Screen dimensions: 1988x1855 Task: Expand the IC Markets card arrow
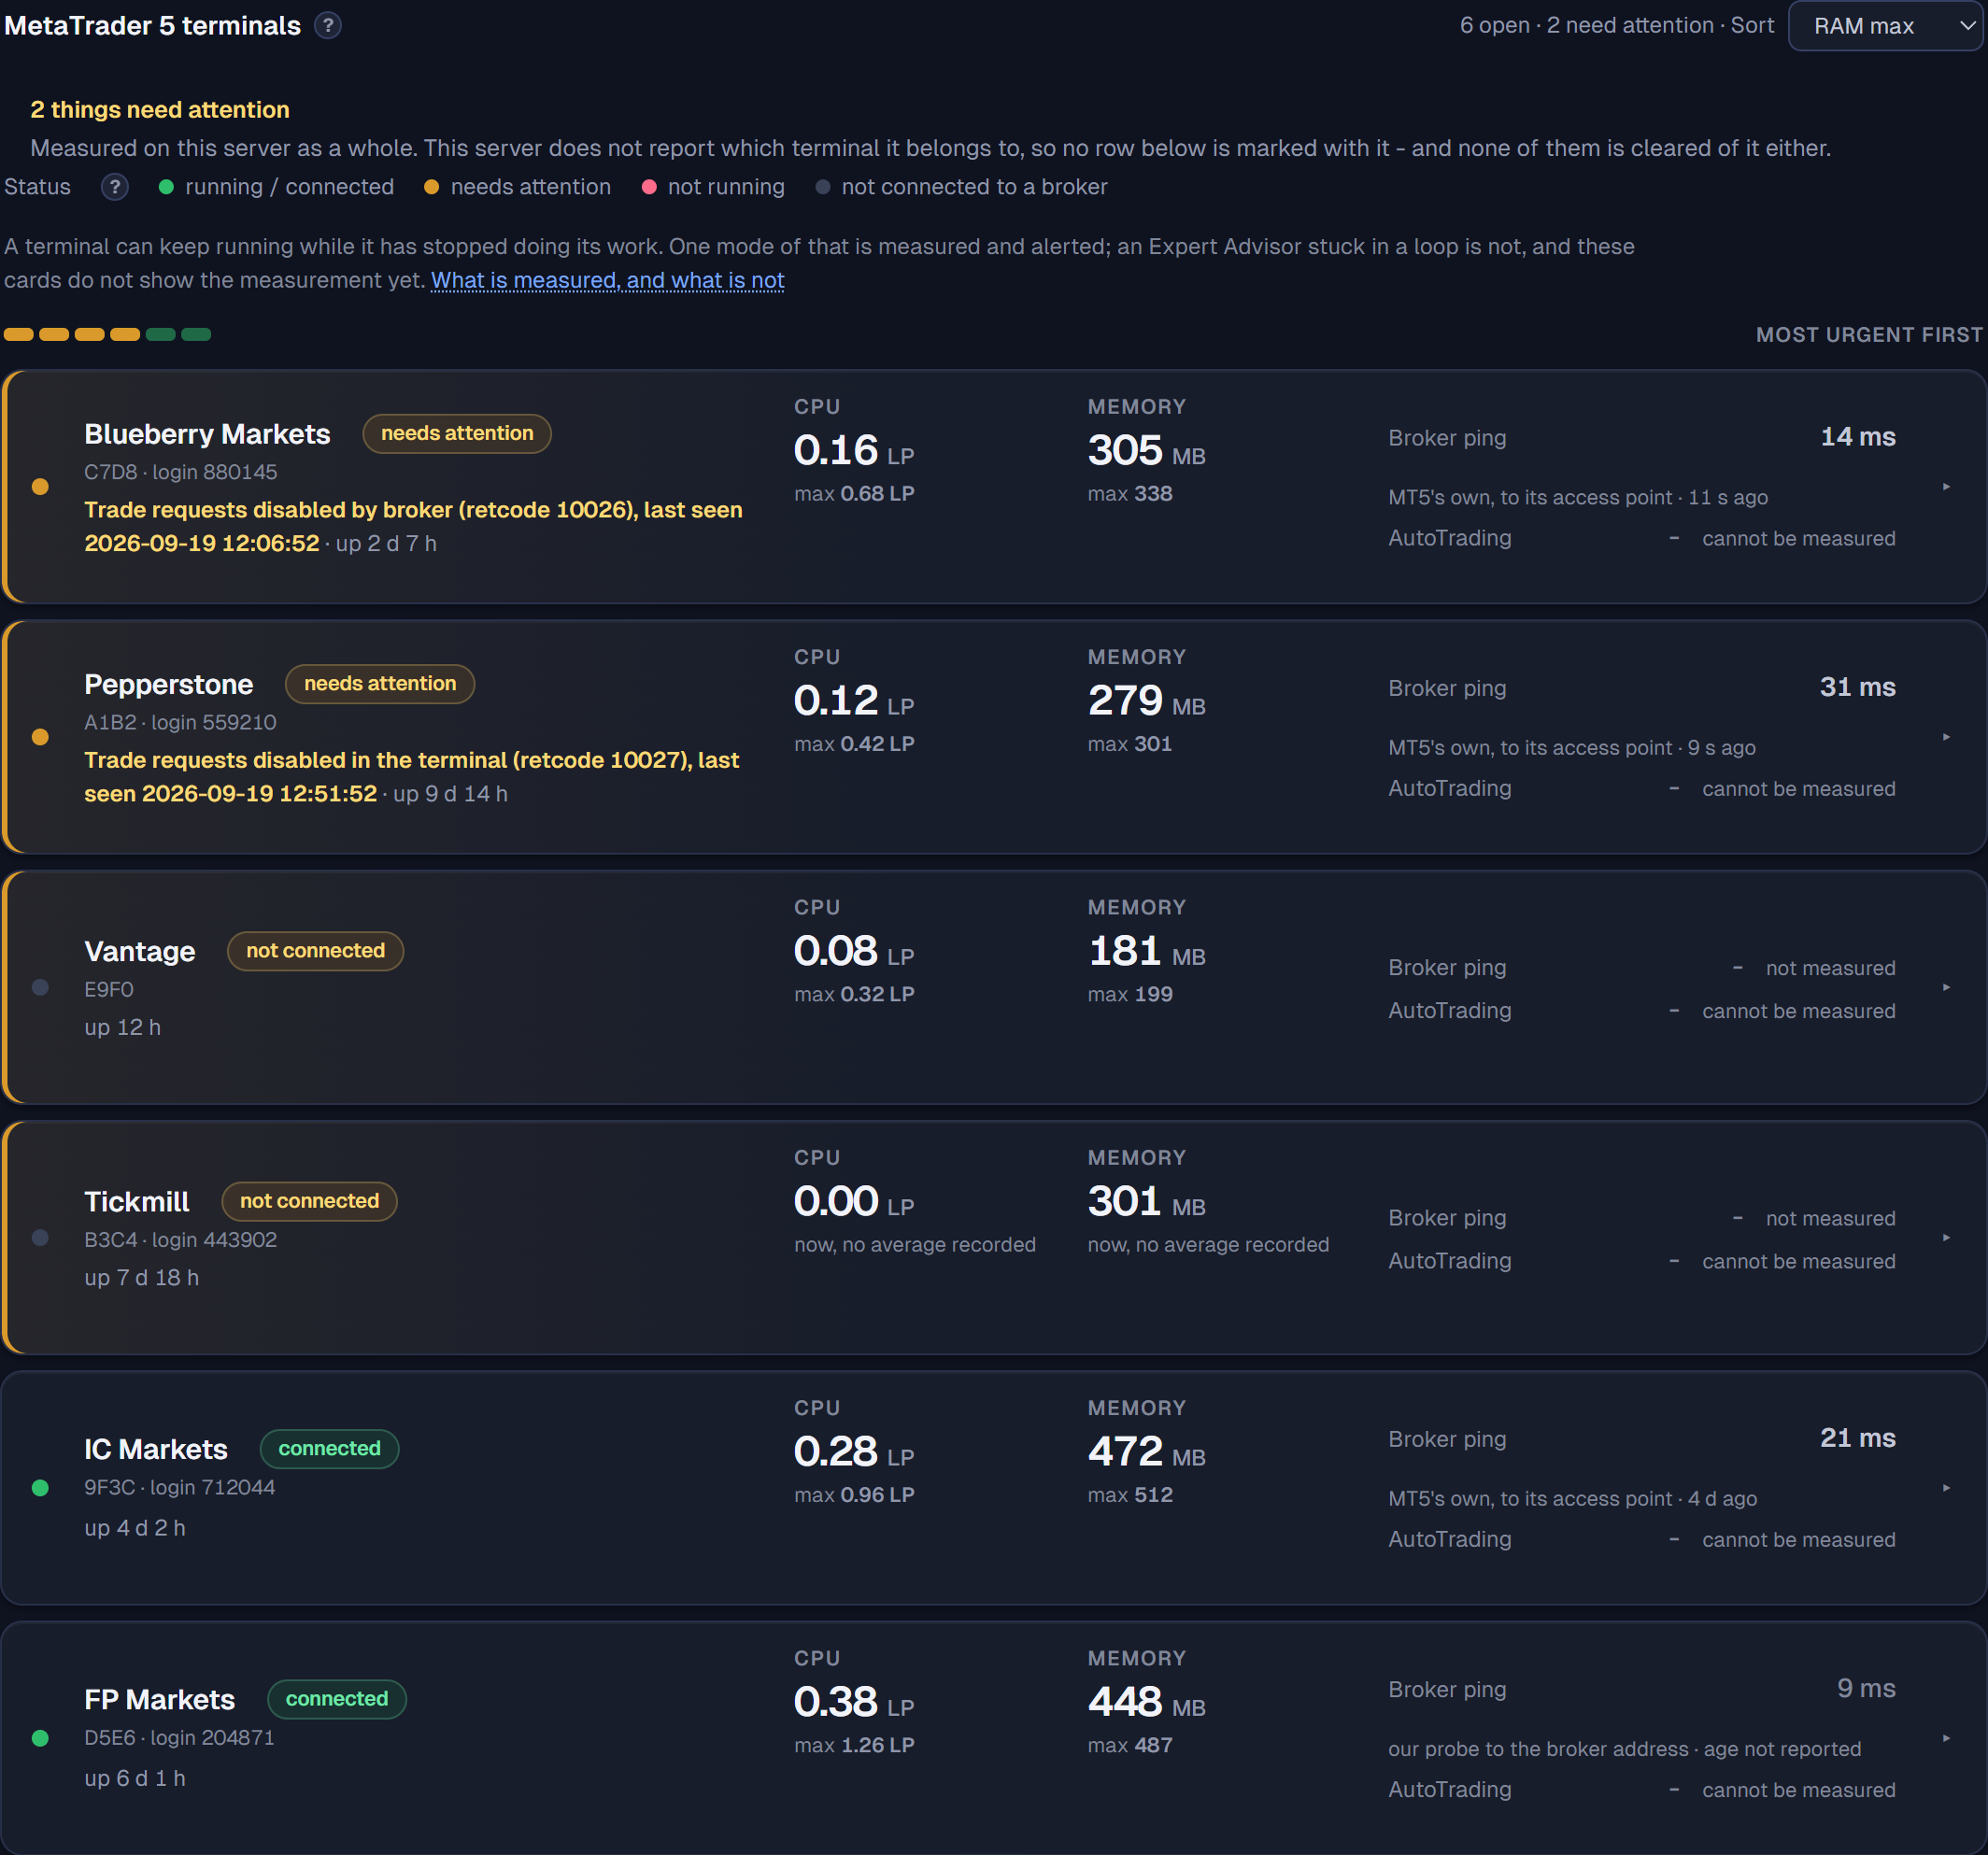[x=1946, y=1488]
